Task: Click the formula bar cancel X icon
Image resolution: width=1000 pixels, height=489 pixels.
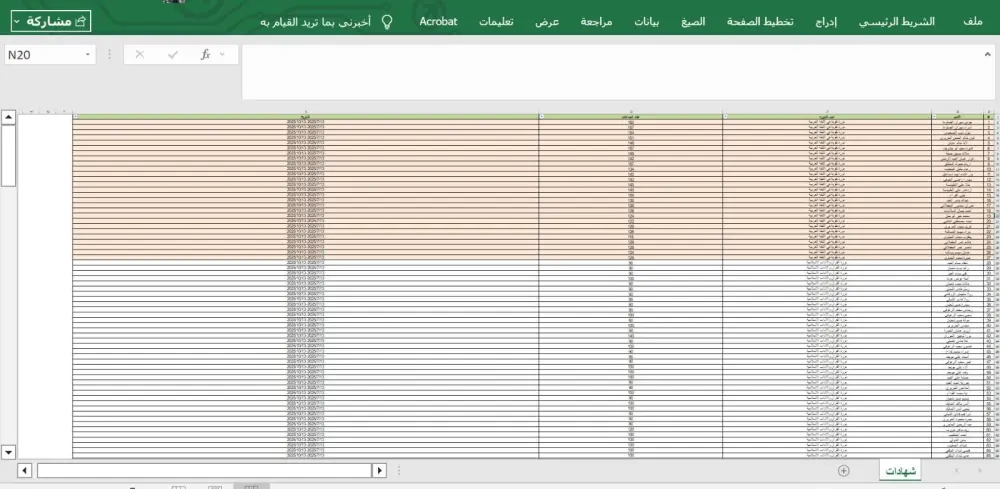Action: coord(140,55)
